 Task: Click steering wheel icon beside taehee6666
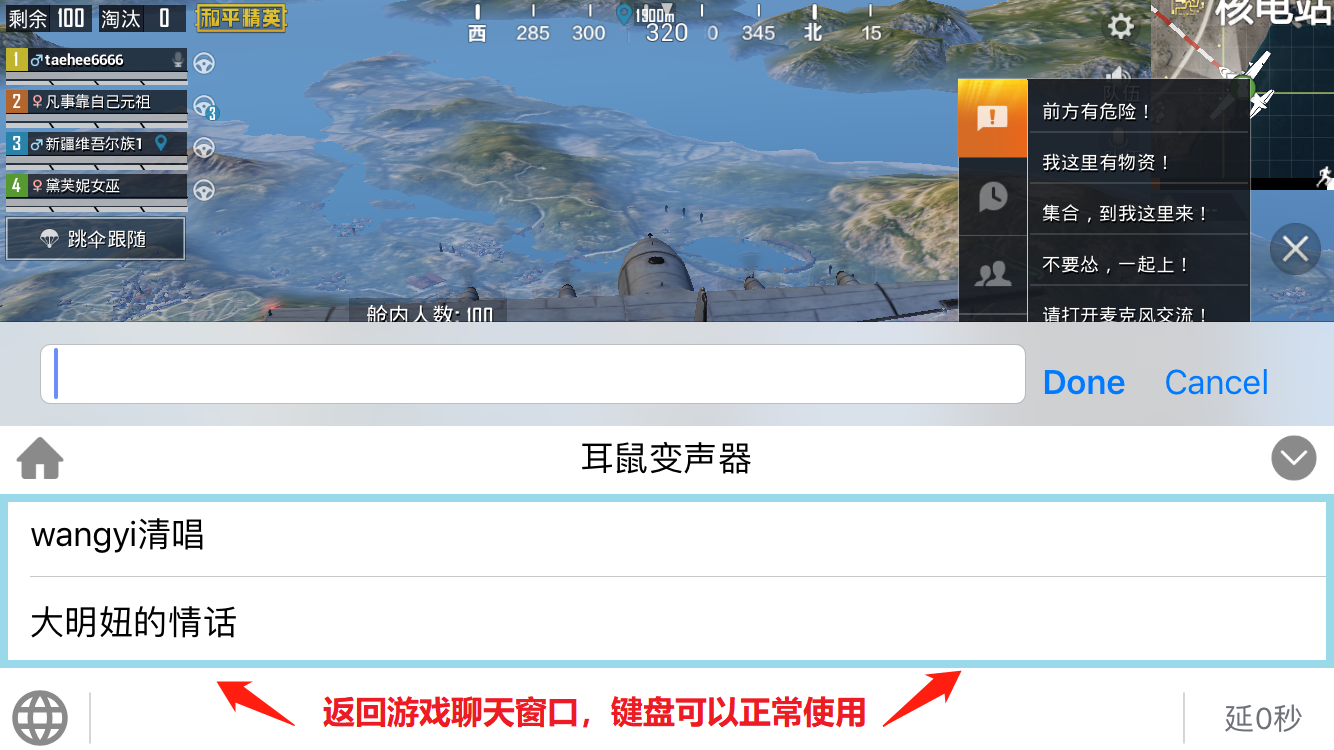(x=204, y=63)
